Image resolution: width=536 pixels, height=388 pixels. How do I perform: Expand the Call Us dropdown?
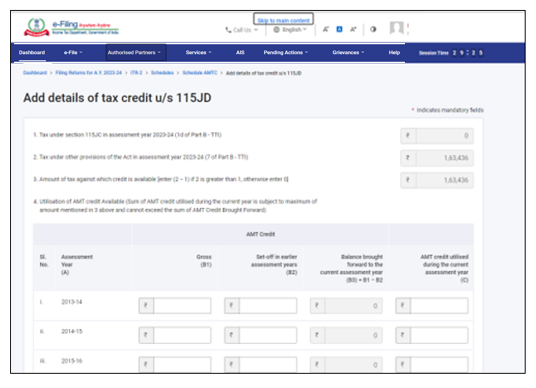(241, 30)
